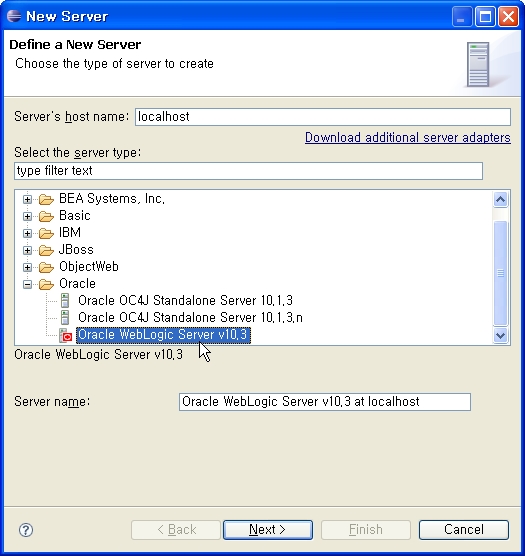This screenshot has width=525, height=556.
Task: Collapse the Oracle tree node
Action: (27, 284)
